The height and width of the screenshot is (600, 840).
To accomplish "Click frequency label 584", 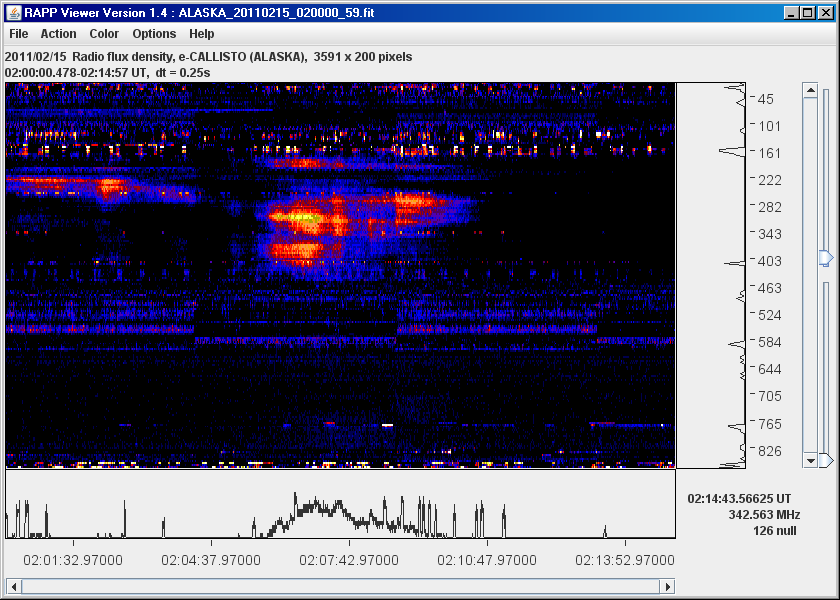I will tap(769, 342).
